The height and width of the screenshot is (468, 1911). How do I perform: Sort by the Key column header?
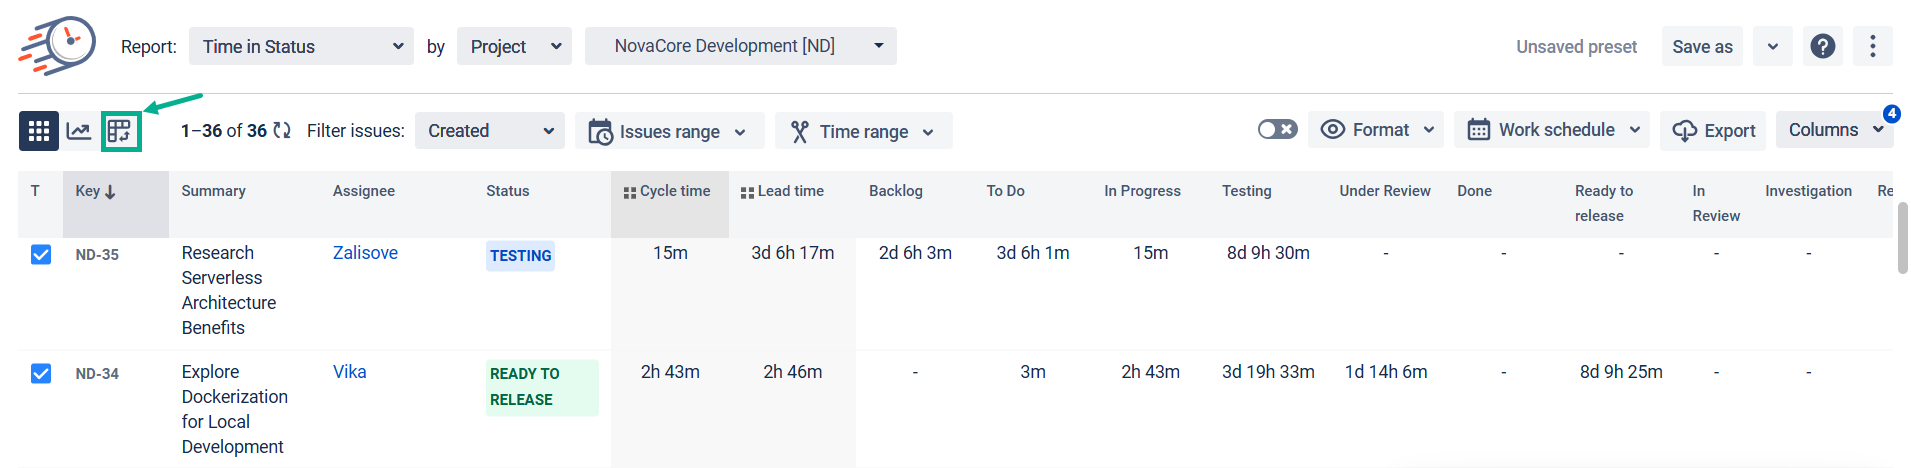(95, 191)
